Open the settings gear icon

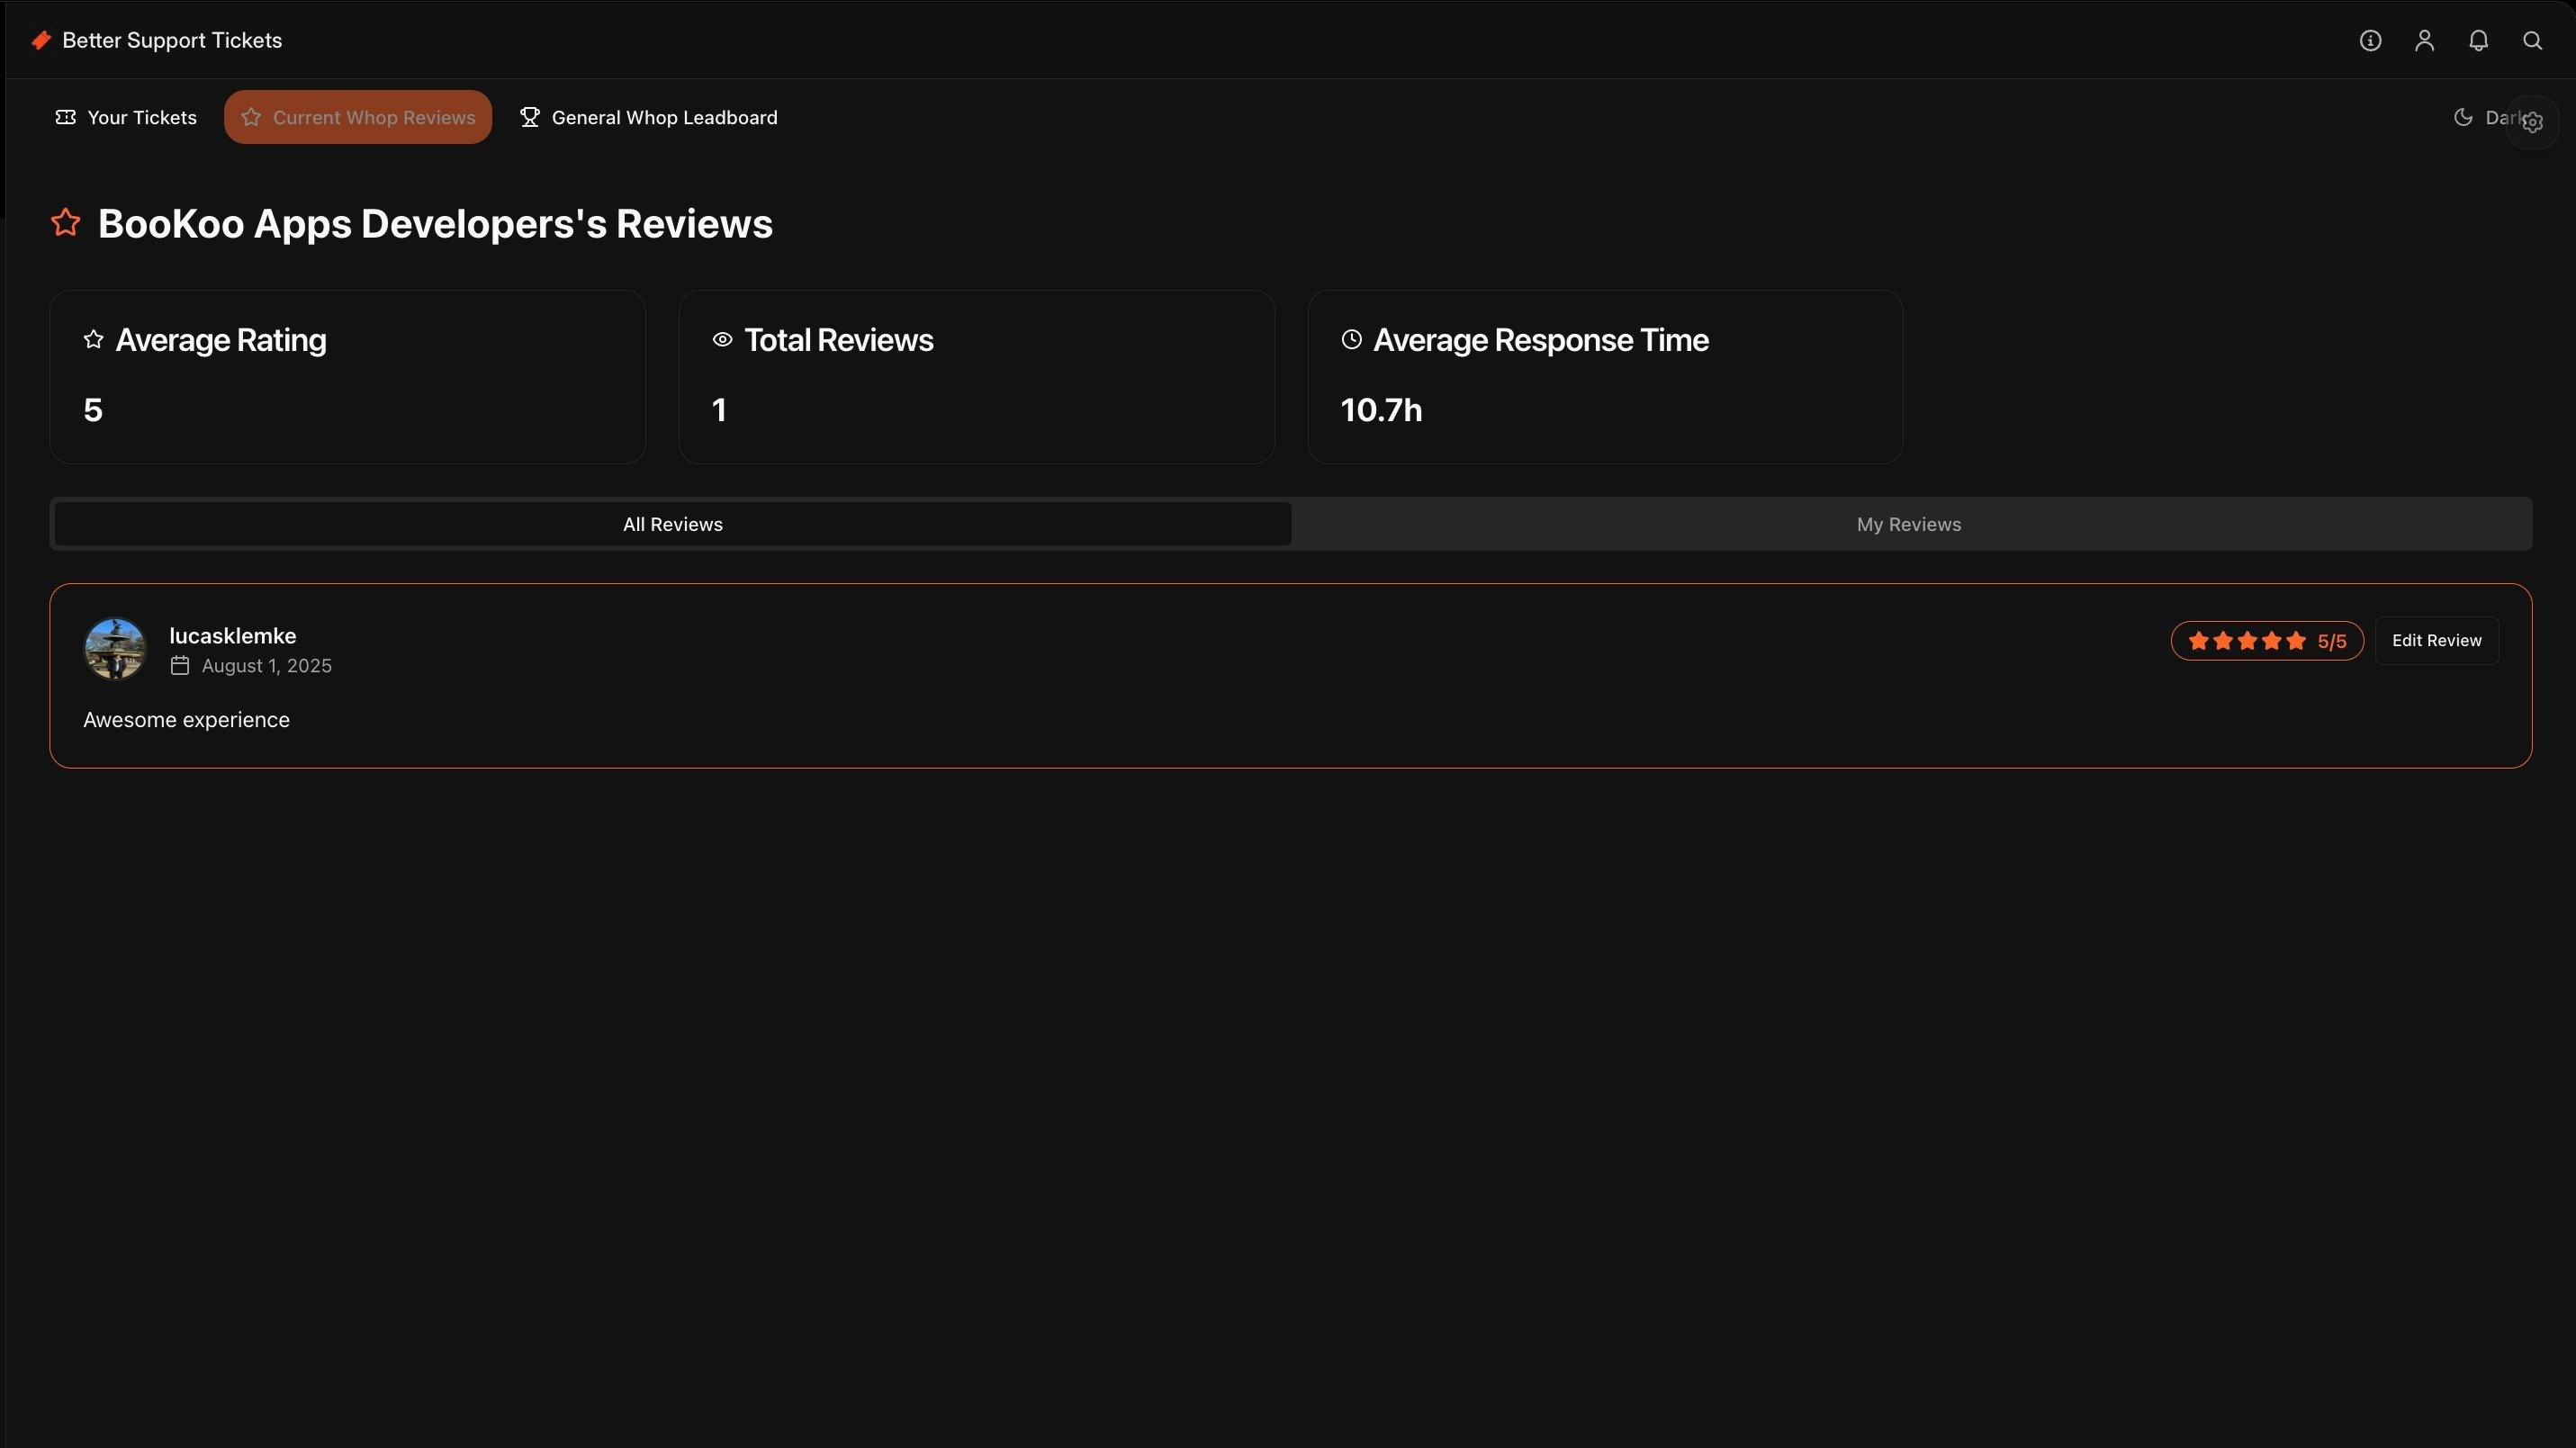click(x=2532, y=122)
